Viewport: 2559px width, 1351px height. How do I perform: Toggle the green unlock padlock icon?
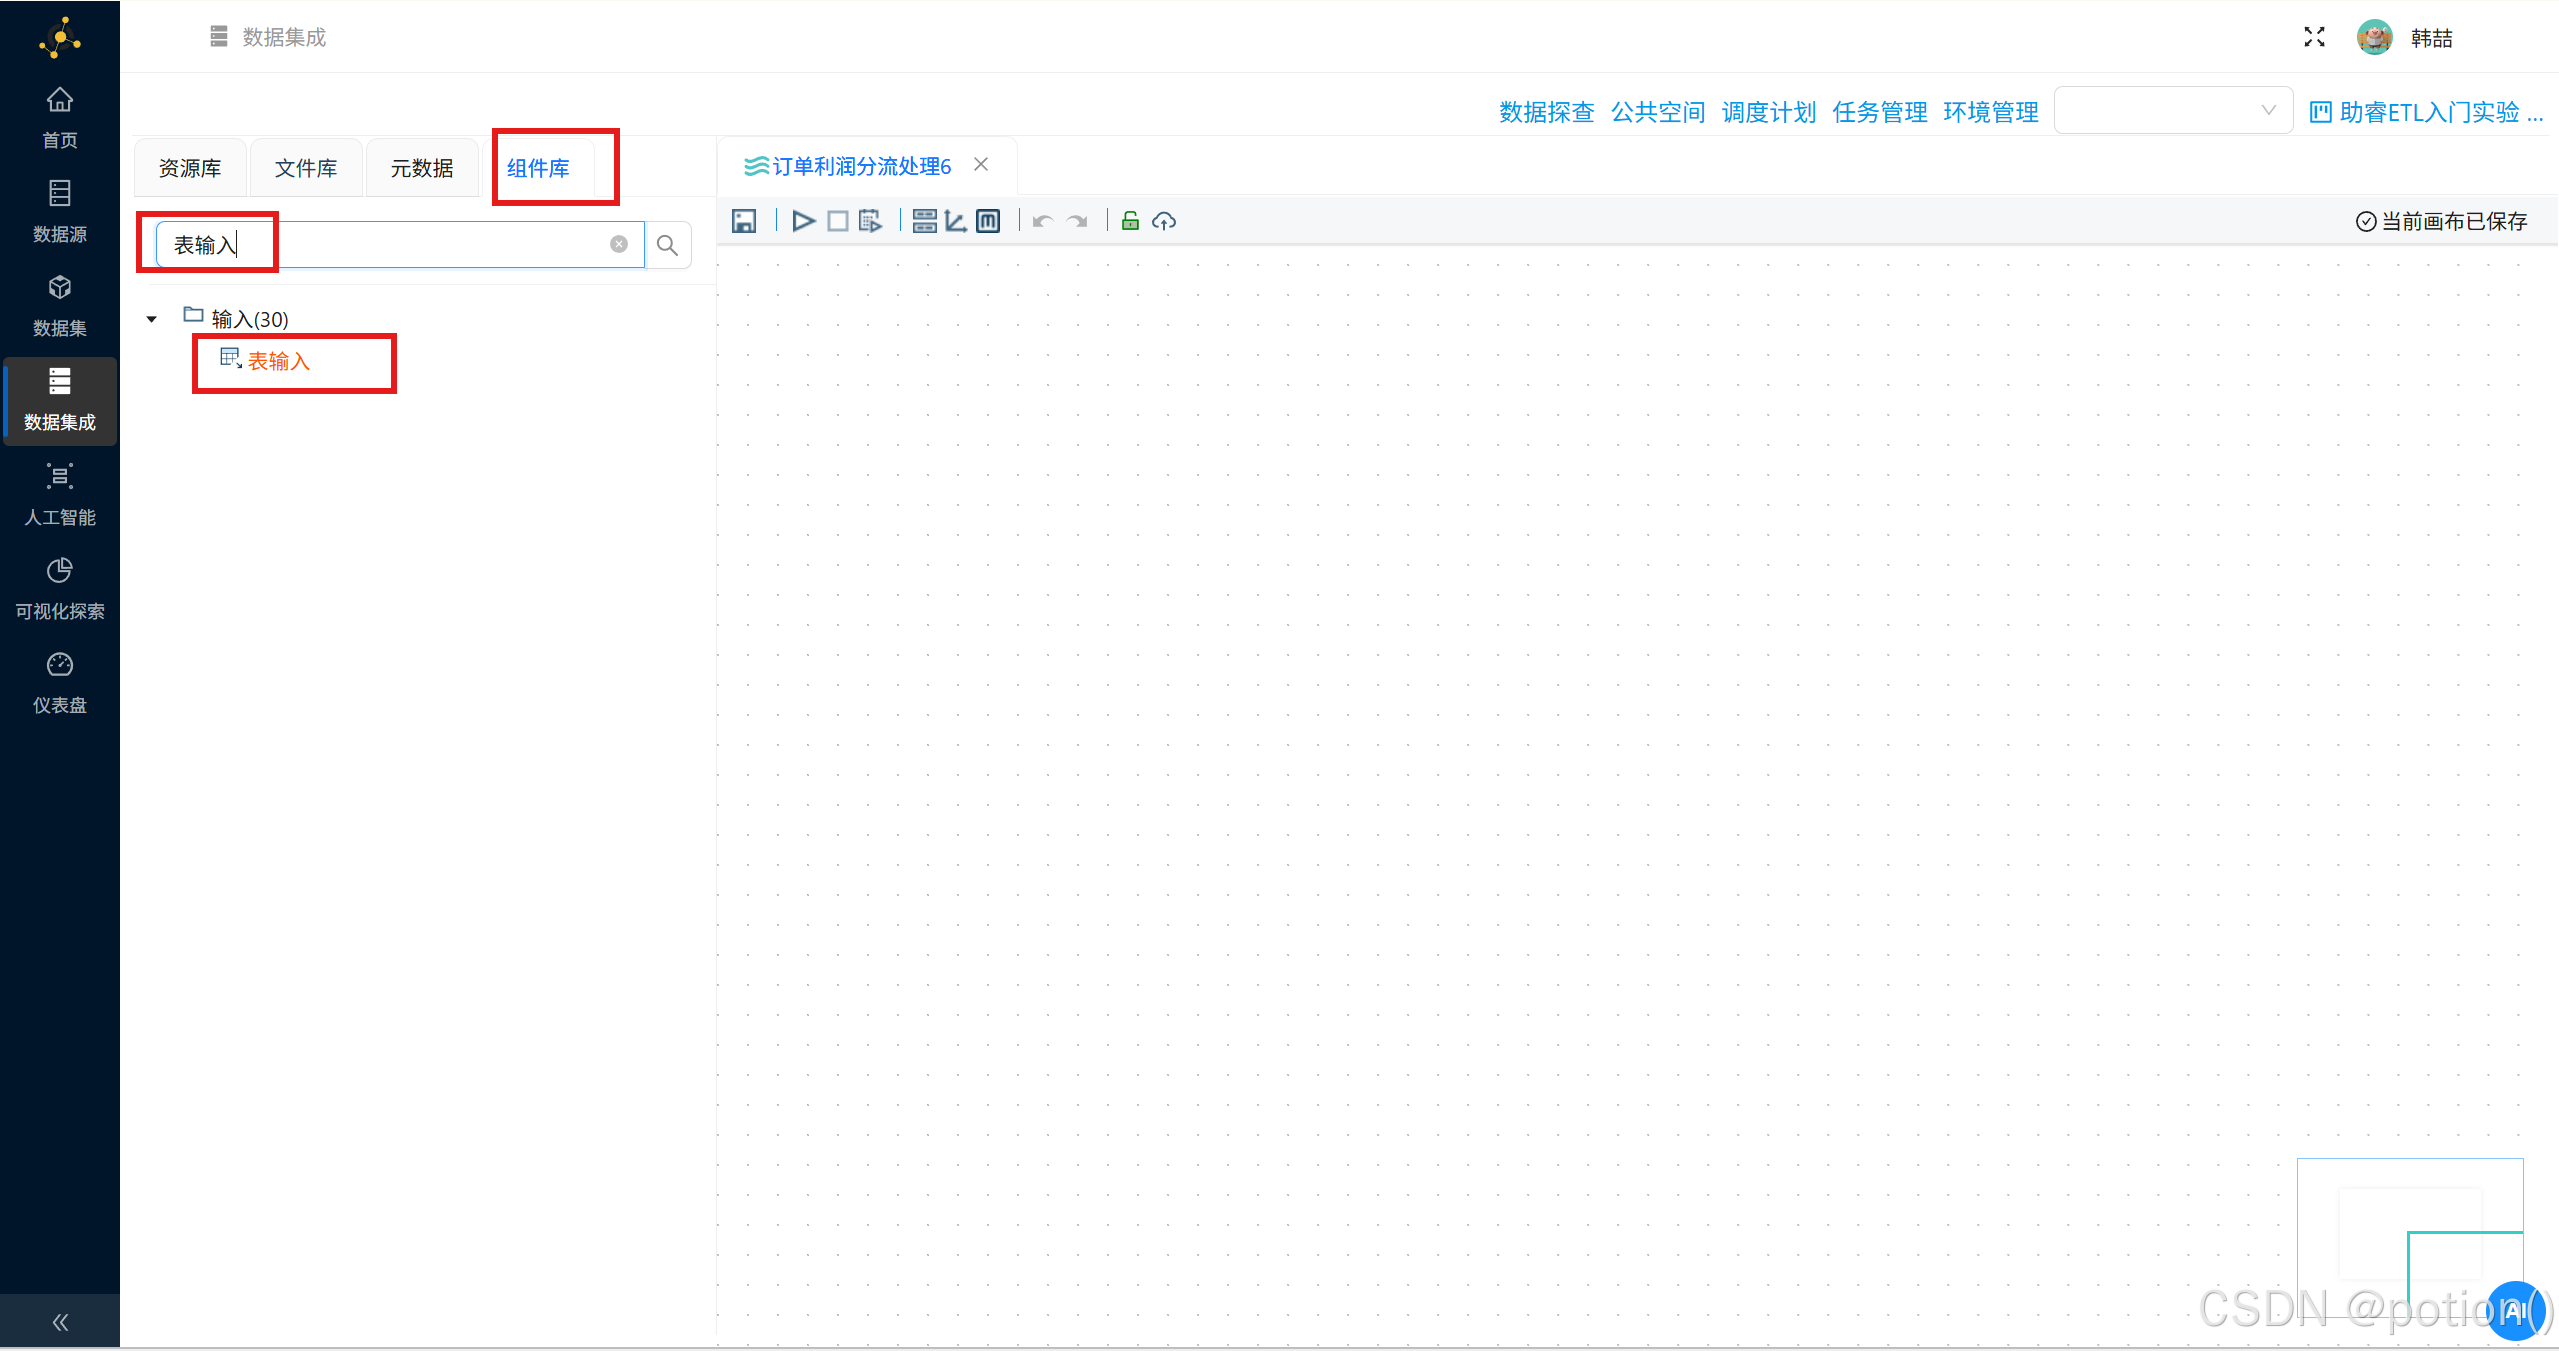click(1130, 221)
